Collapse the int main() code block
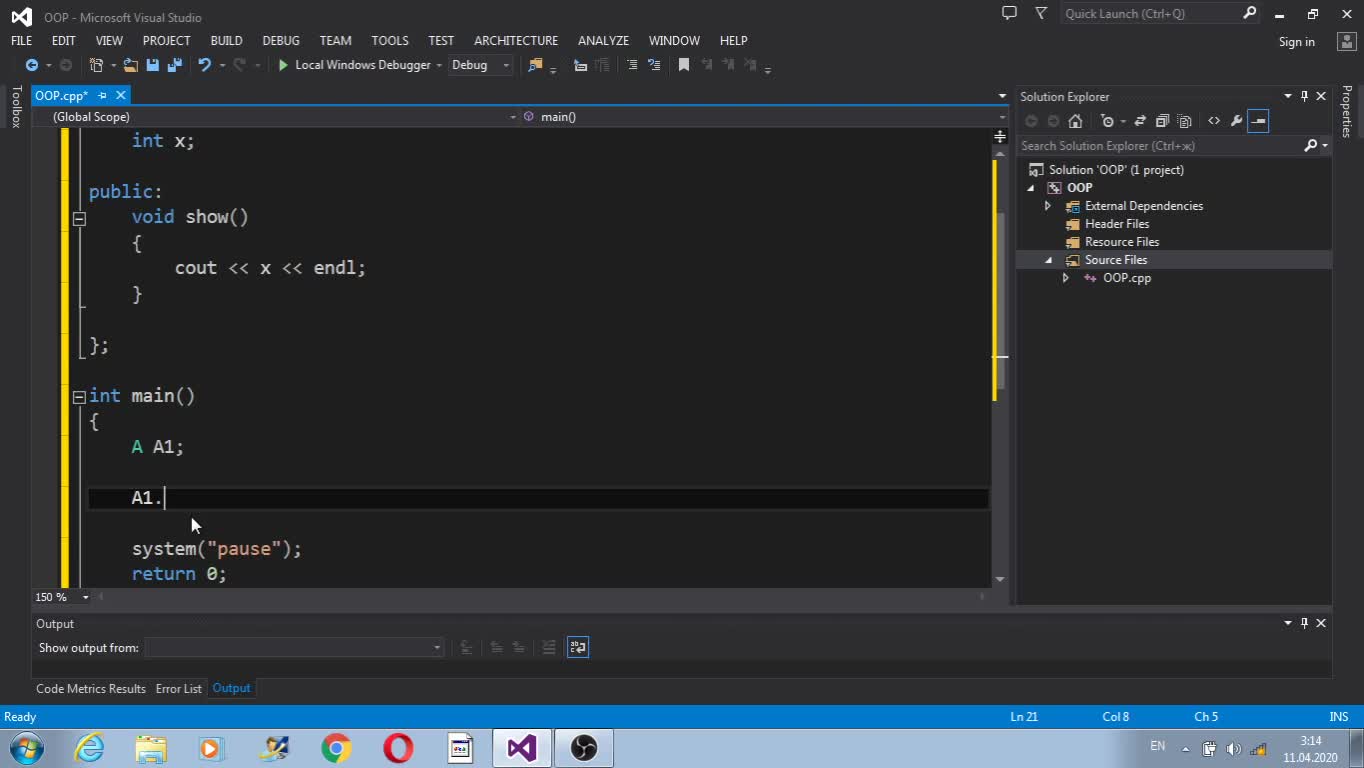1364x768 pixels. [79, 397]
